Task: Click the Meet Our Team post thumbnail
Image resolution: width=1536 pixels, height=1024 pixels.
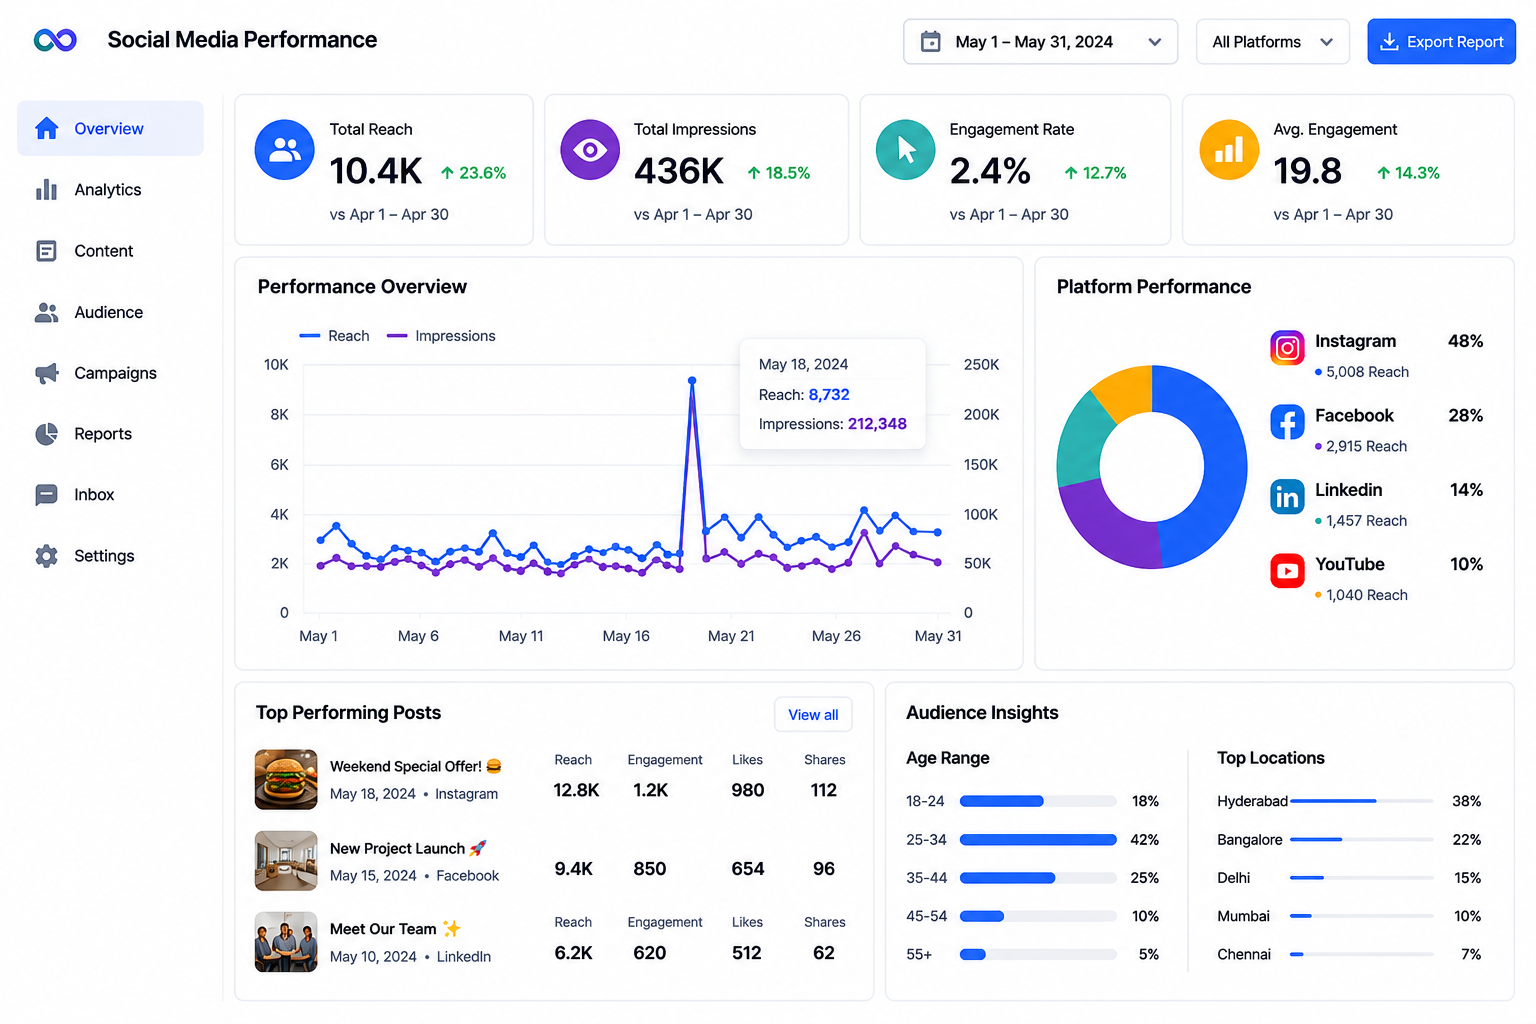Action: pos(286,942)
